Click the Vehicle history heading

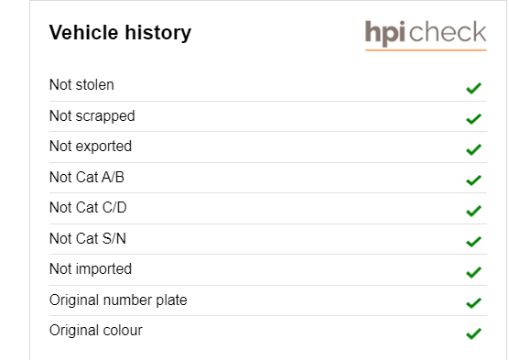point(120,33)
